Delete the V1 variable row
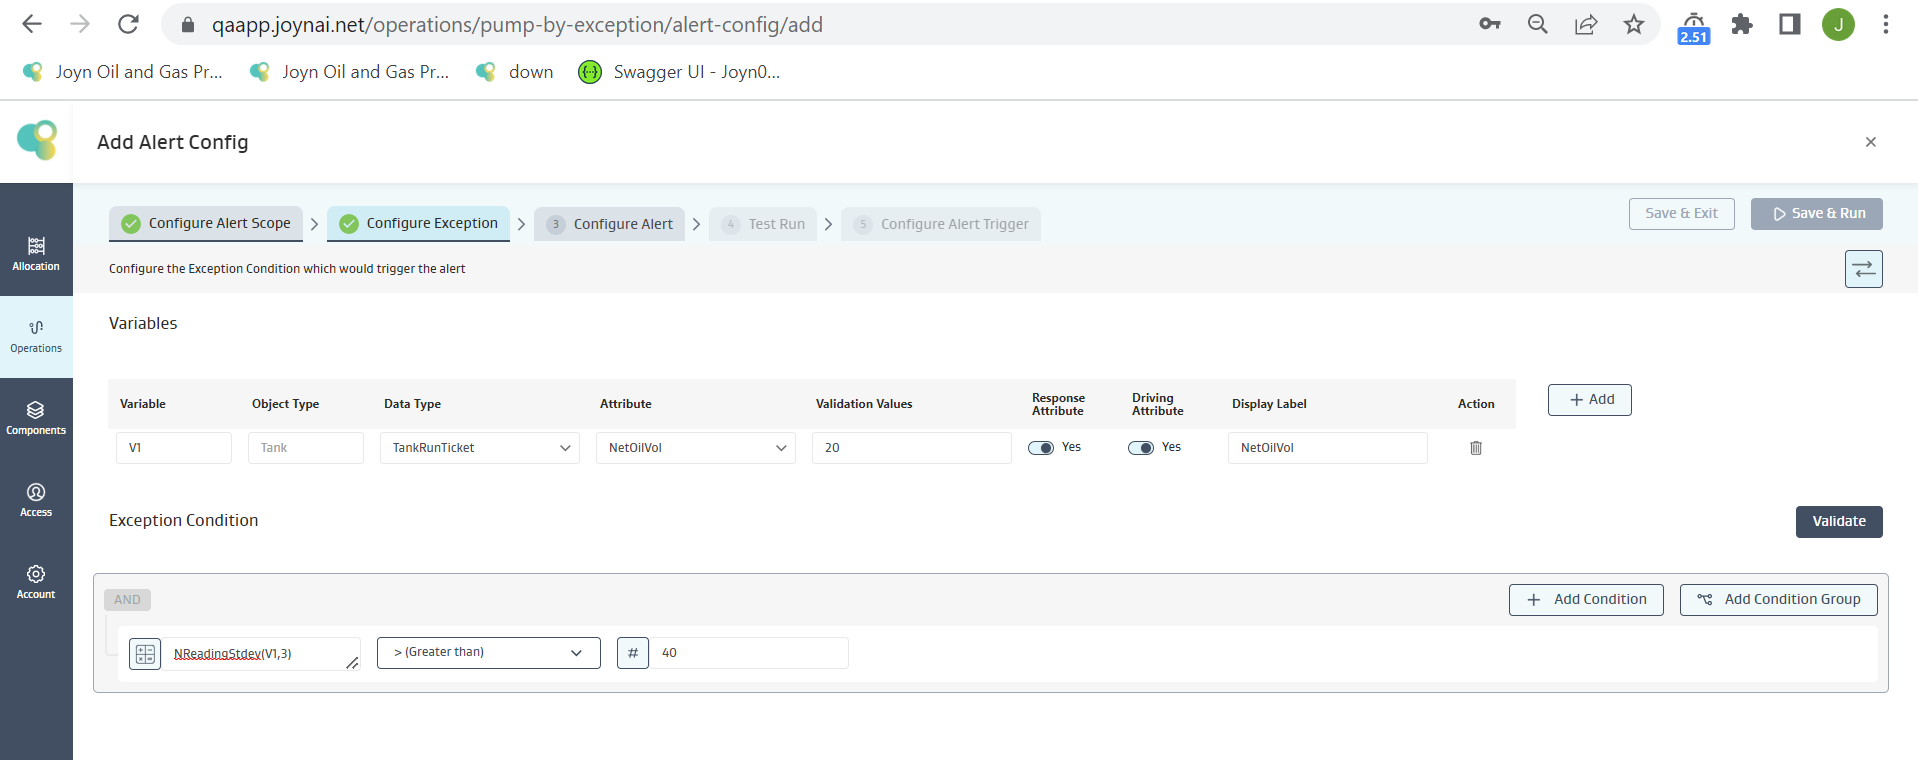The image size is (1918, 760). (1475, 448)
